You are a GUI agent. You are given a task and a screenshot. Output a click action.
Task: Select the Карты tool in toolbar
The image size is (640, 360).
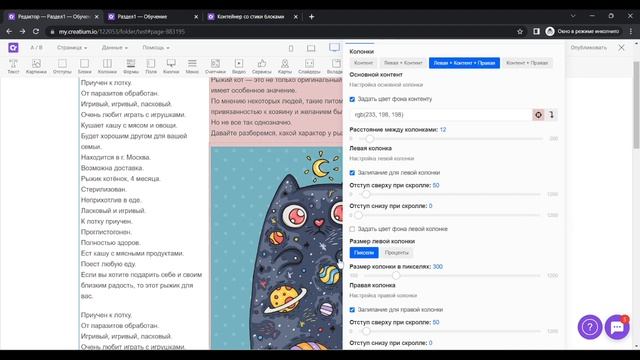pos(285,67)
